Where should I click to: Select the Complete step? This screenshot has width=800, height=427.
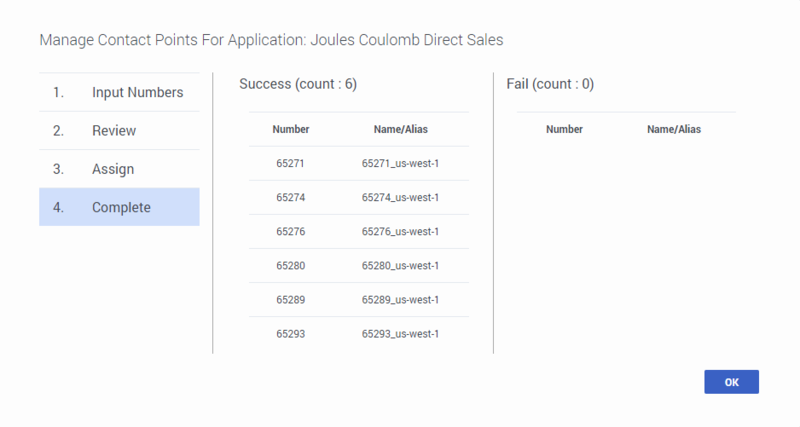[119, 207]
